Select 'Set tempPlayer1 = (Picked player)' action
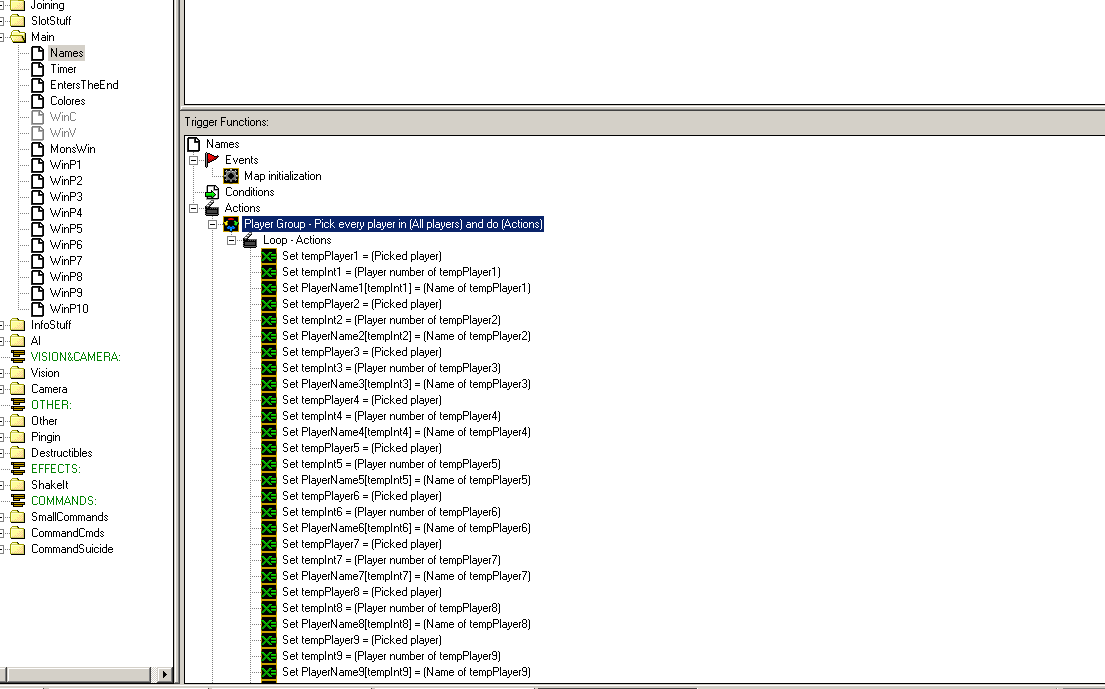1105x689 pixels. [x=362, y=256]
